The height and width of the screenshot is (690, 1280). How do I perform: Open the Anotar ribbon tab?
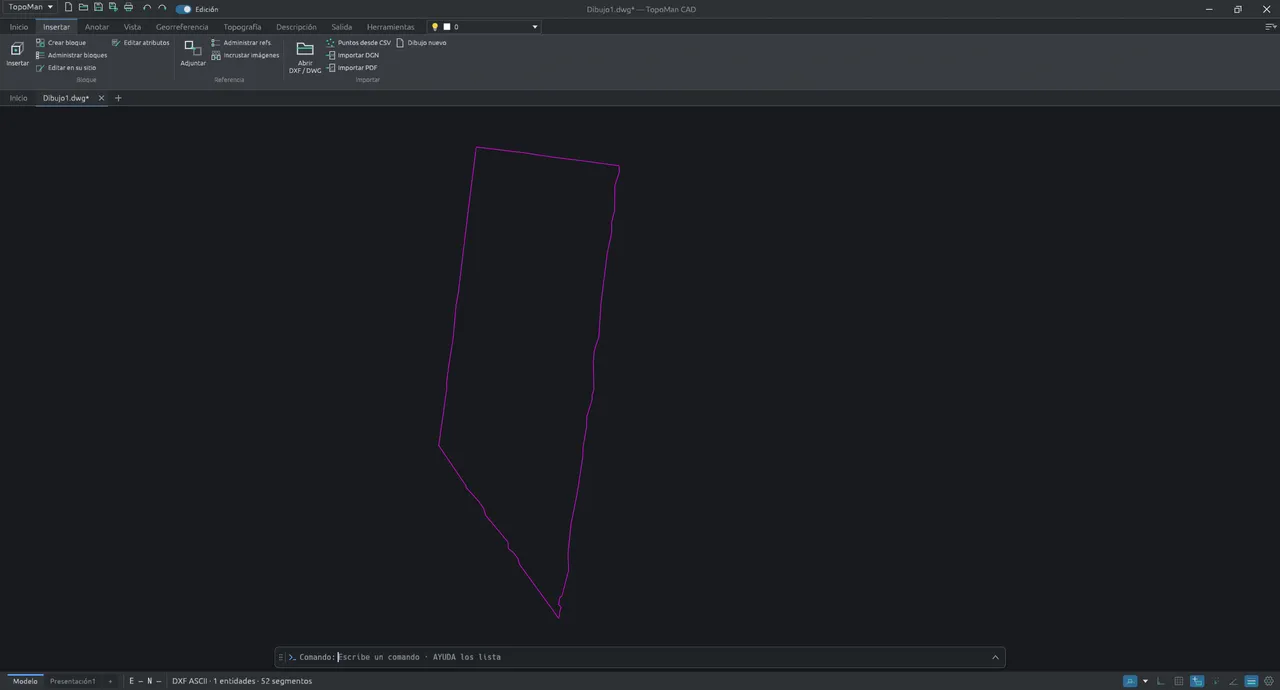tap(97, 27)
